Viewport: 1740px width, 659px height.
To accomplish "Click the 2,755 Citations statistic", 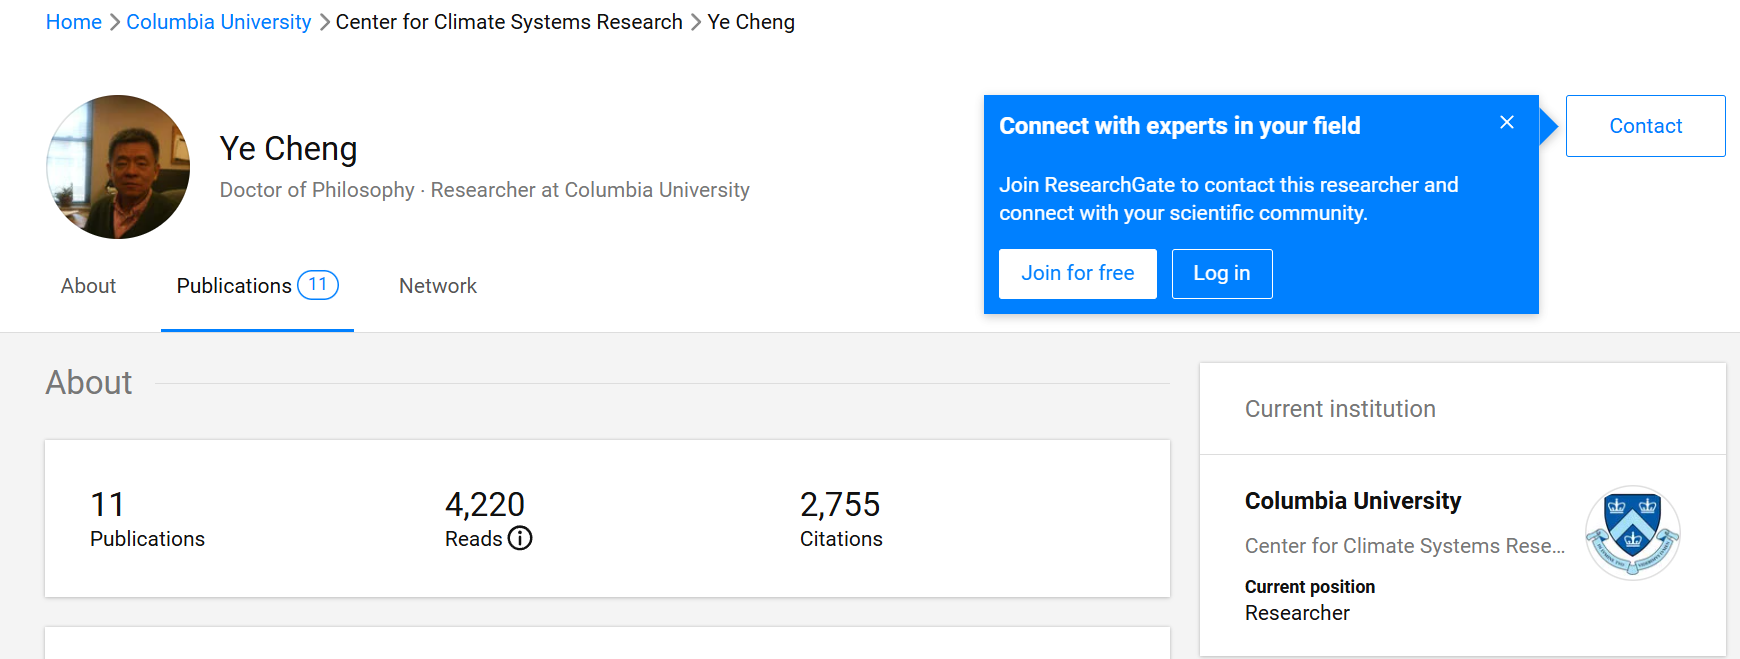I will click(840, 505).
